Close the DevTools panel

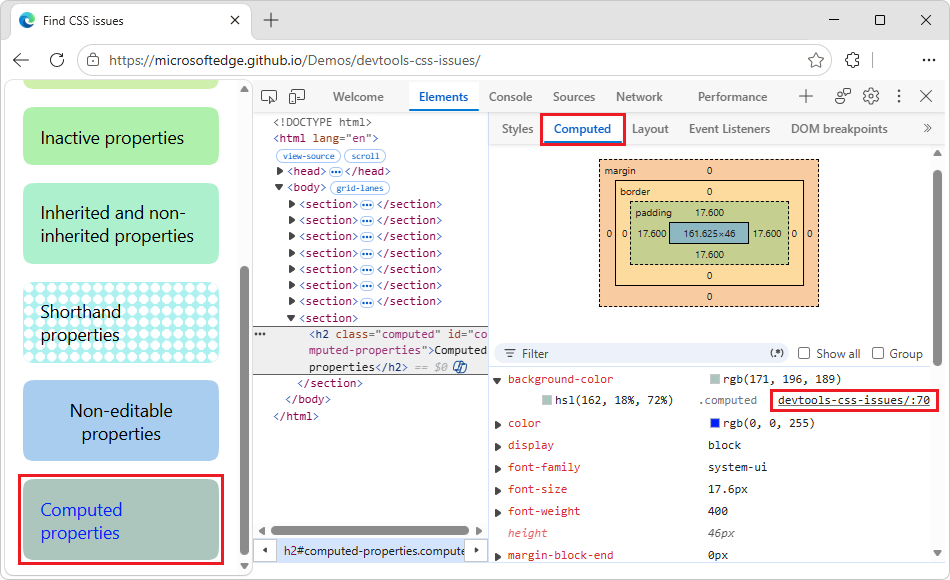click(x=926, y=96)
